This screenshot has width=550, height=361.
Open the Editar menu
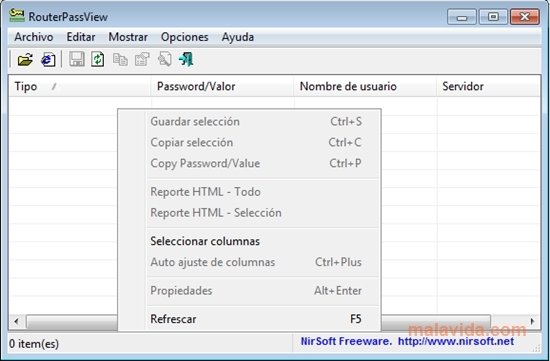click(x=81, y=37)
